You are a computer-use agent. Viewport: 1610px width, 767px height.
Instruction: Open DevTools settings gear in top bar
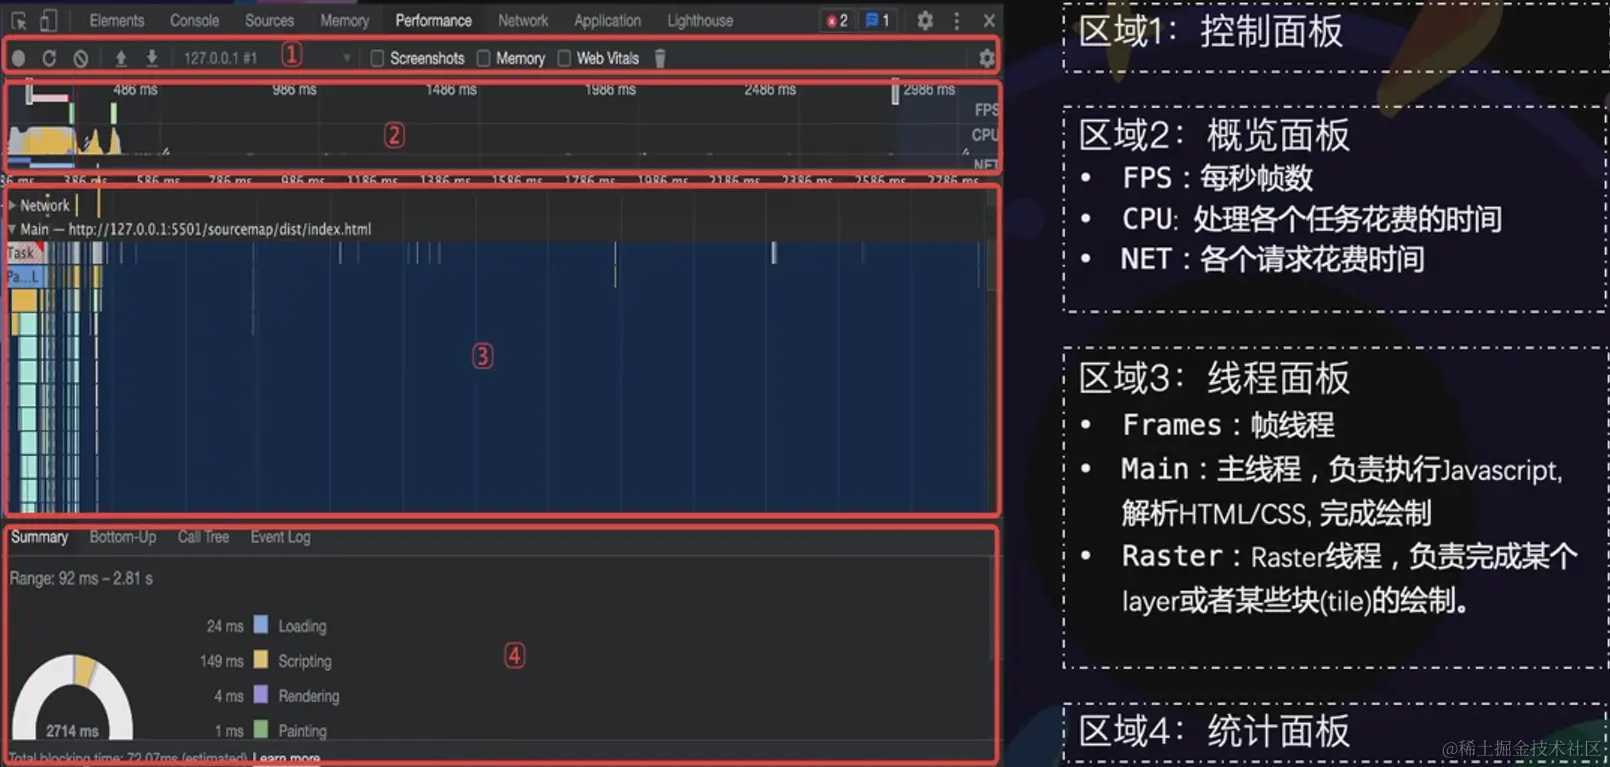(x=925, y=20)
